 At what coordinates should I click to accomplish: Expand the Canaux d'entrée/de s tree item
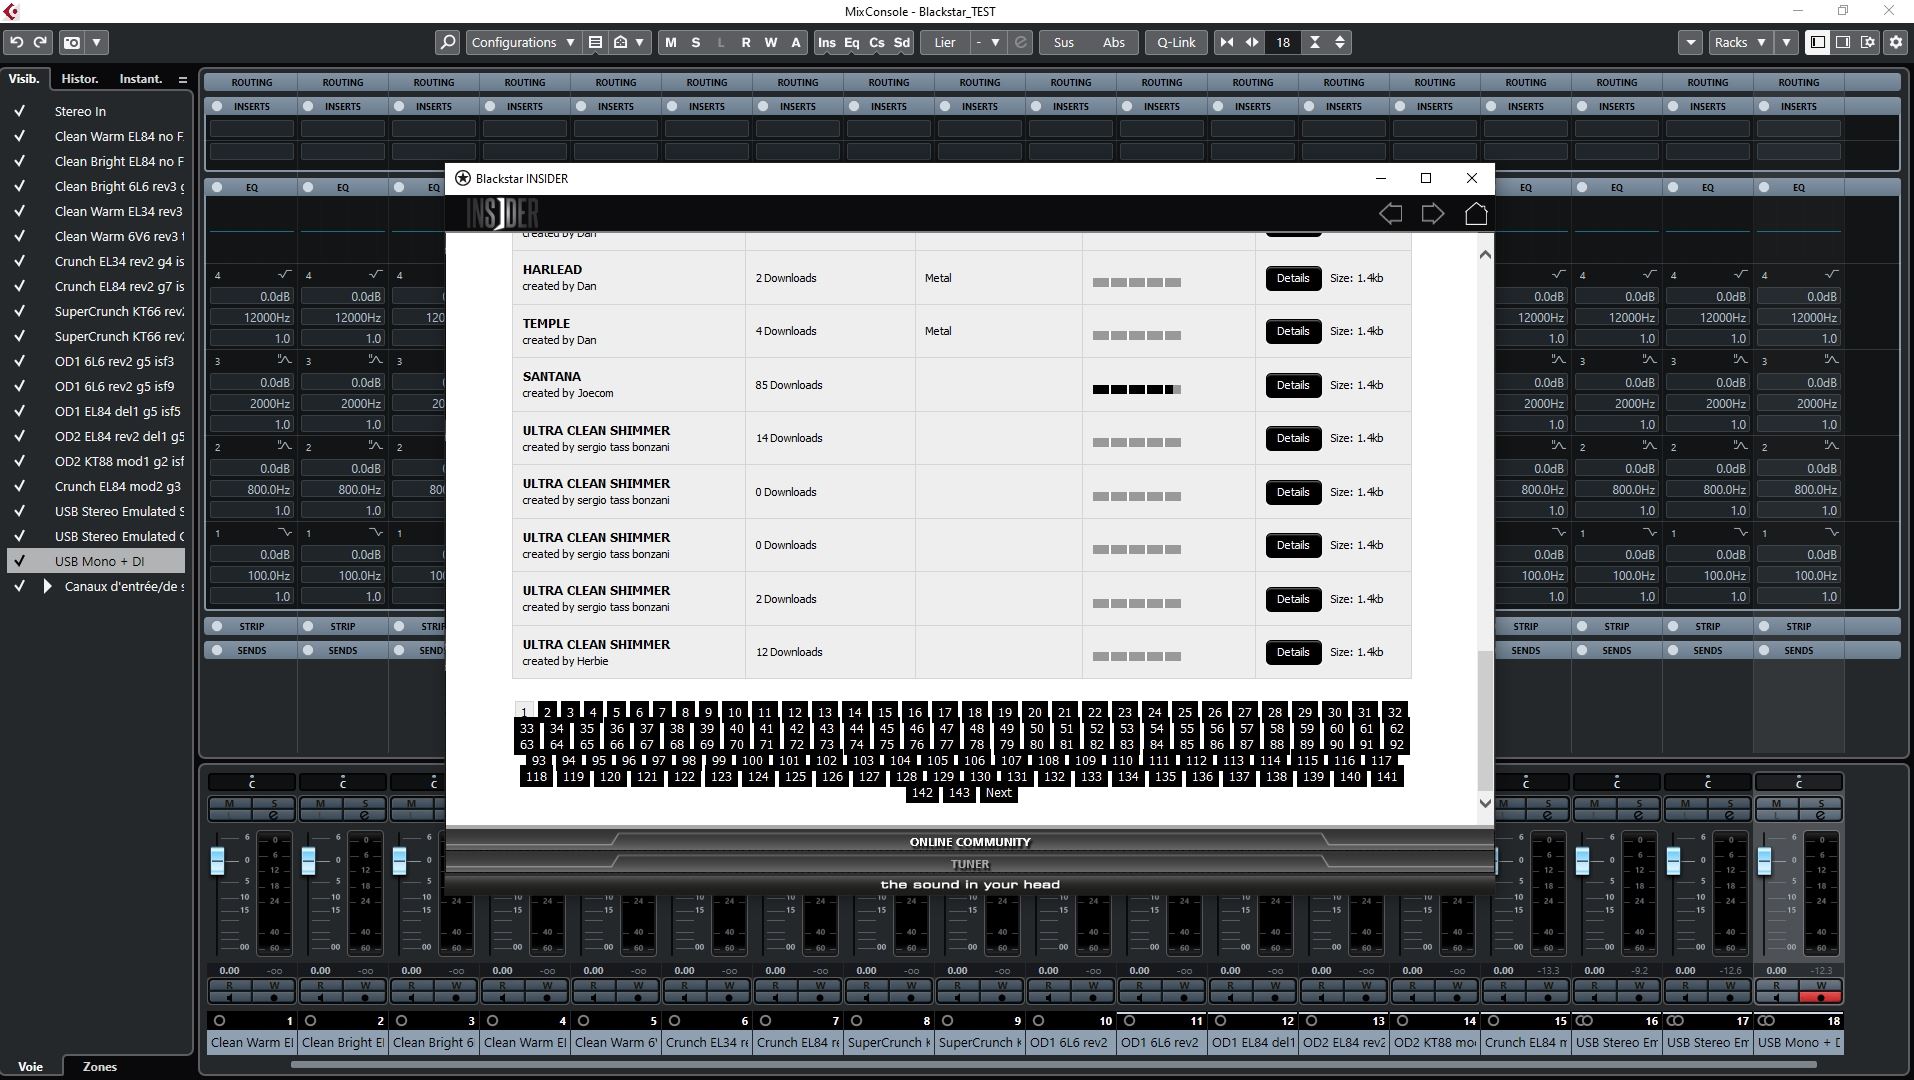[x=47, y=586]
